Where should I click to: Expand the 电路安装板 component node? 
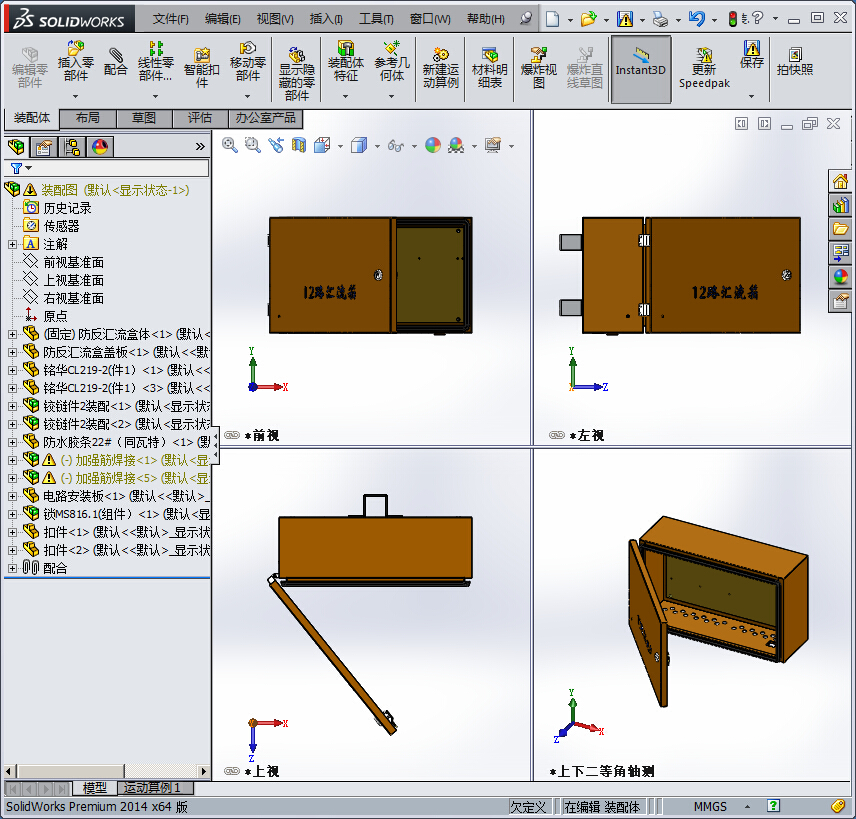tap(13, 496)
